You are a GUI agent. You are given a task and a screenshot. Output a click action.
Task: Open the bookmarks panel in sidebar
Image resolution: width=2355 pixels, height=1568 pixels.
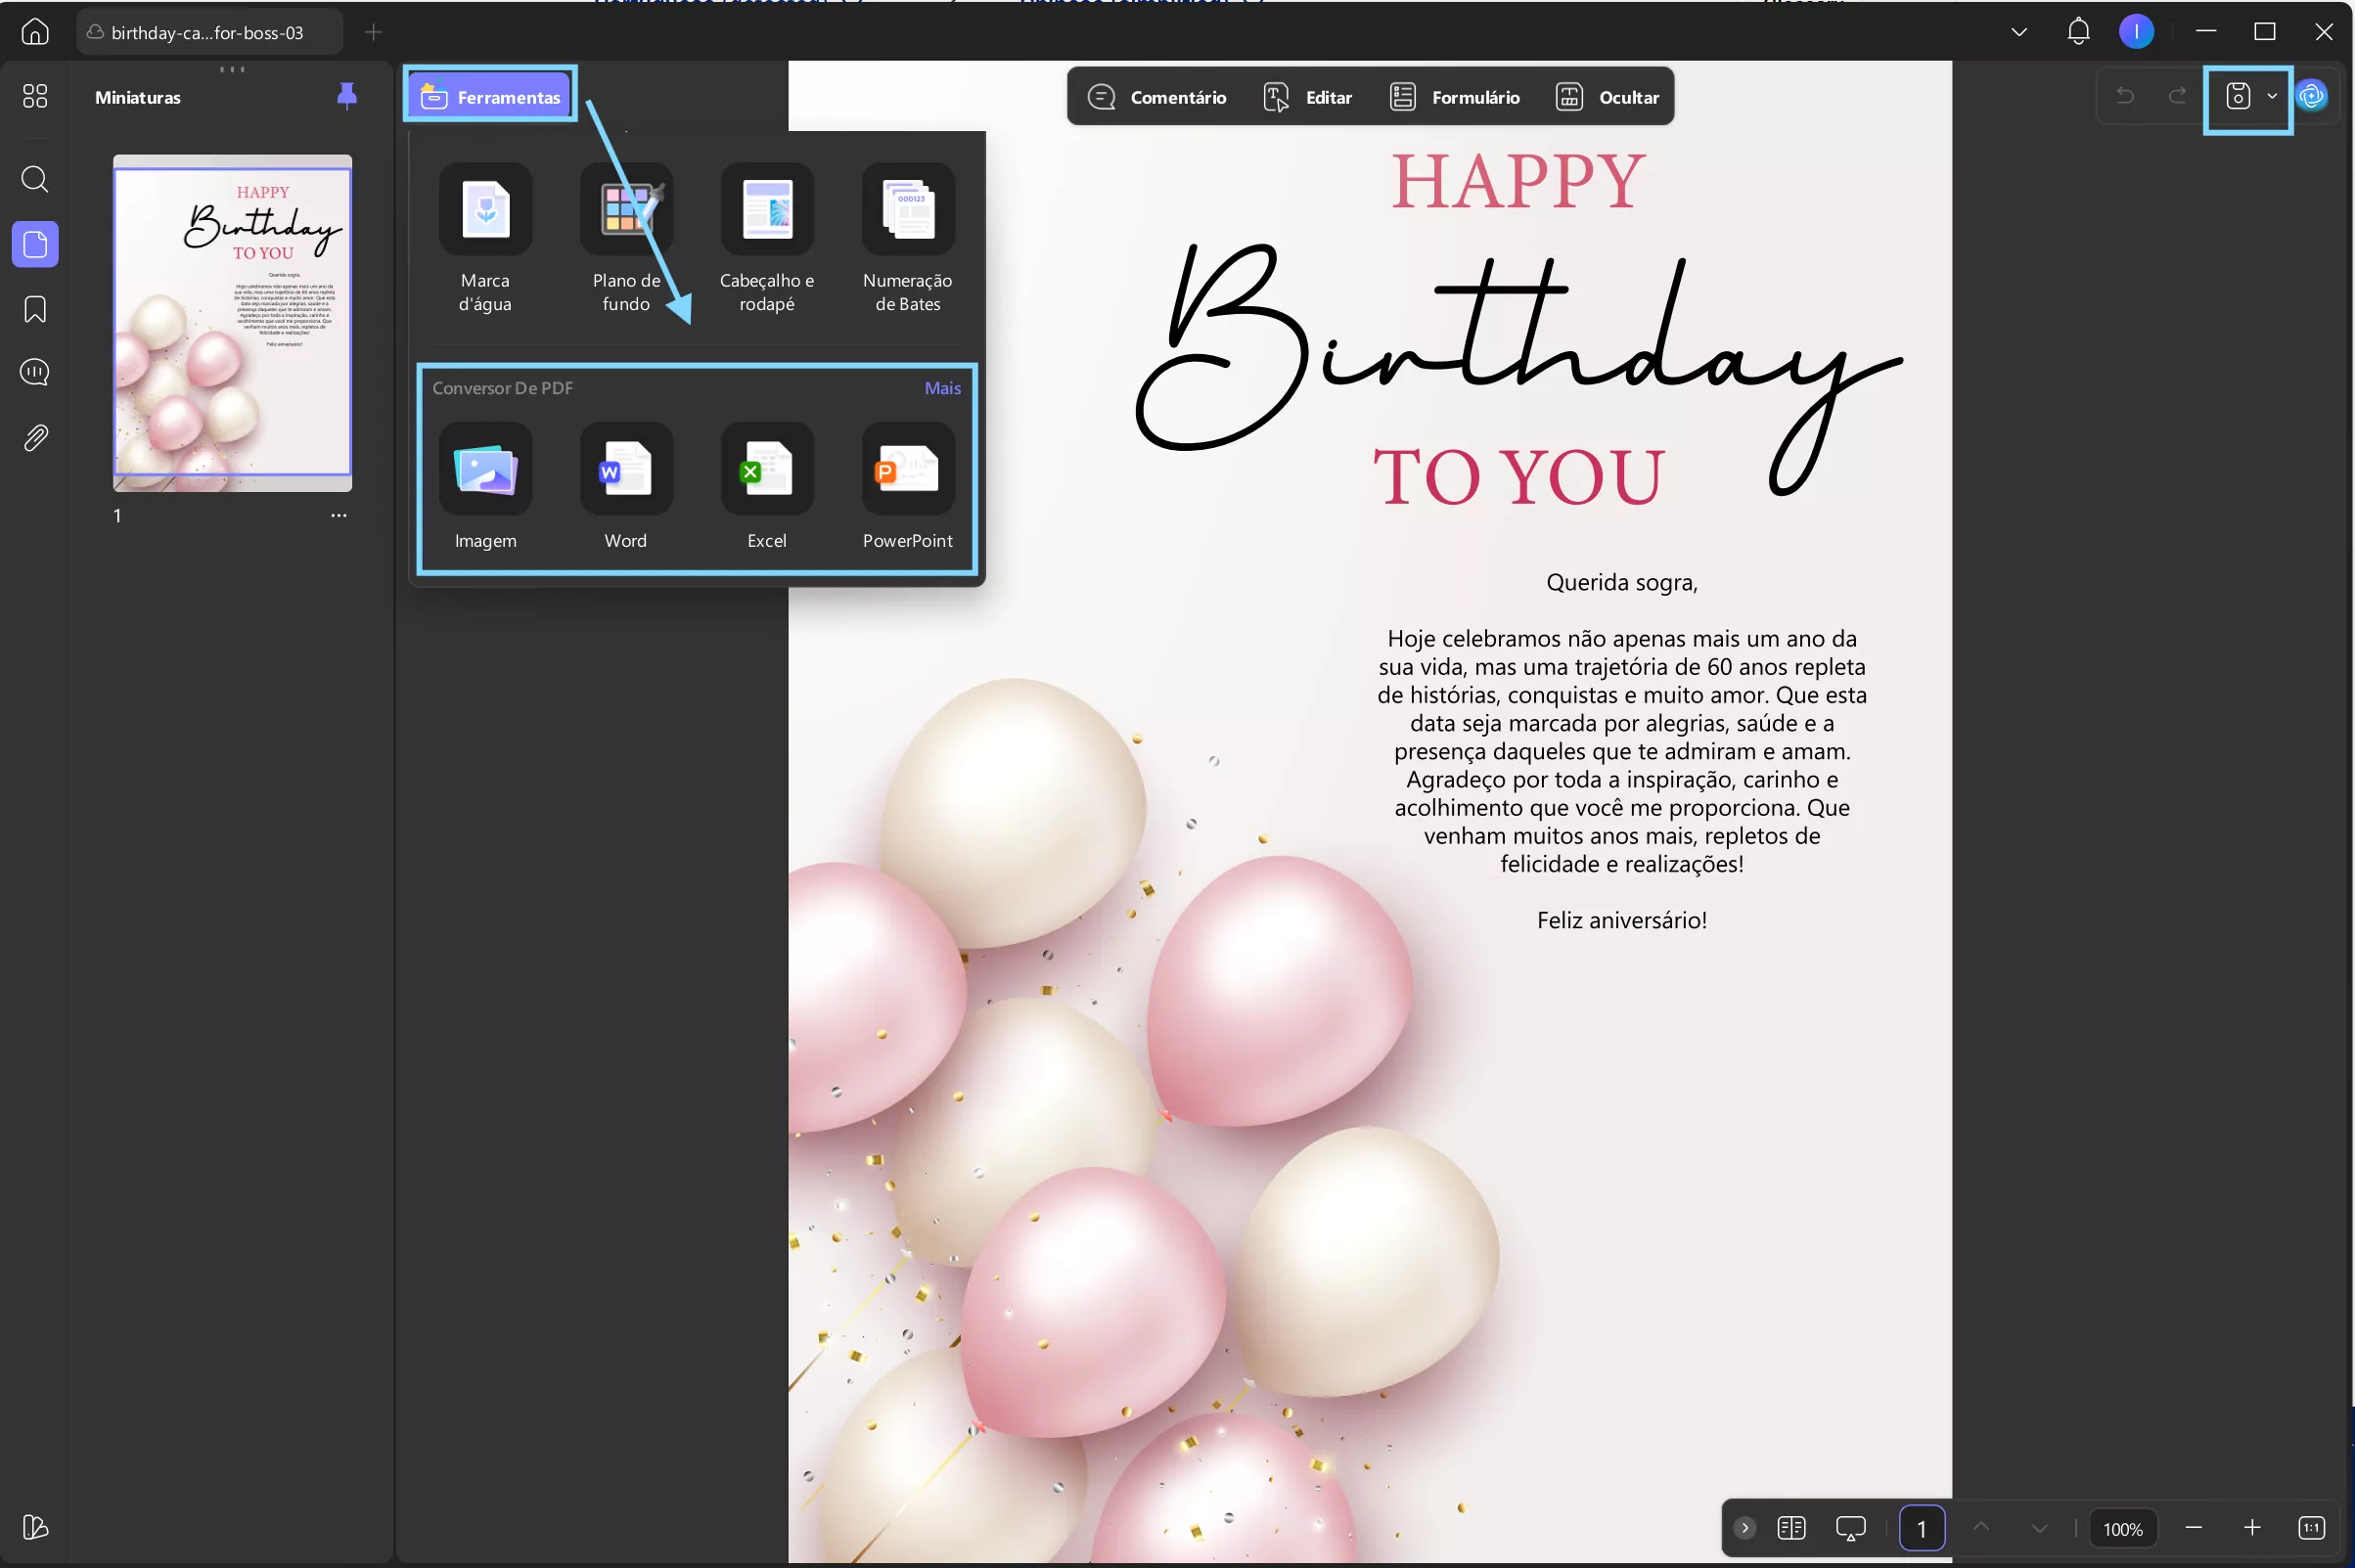[x=35, y=309]
